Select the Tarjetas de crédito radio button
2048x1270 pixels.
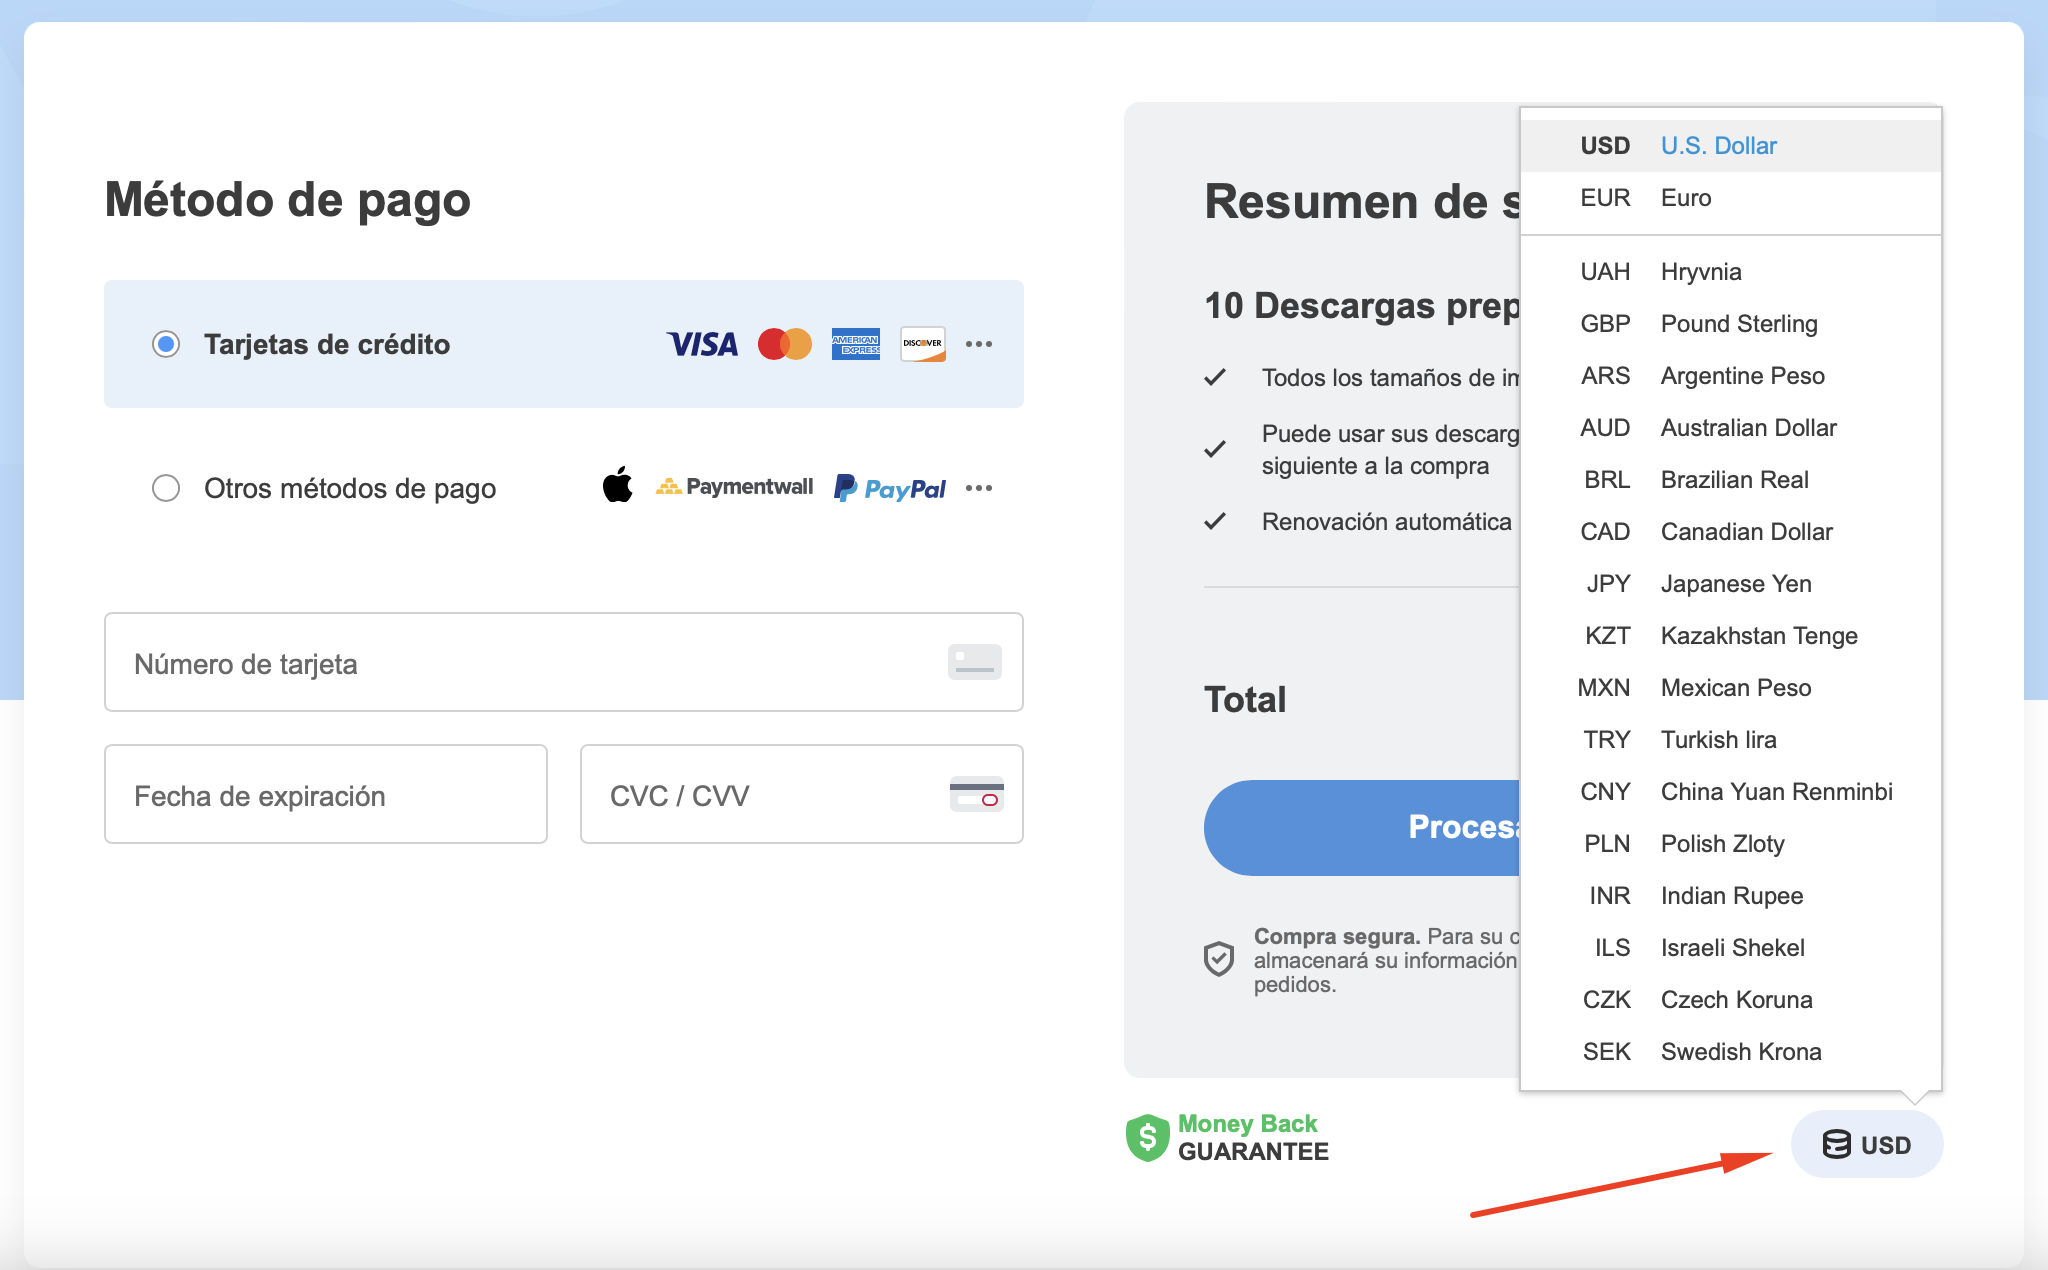[165, 344]
